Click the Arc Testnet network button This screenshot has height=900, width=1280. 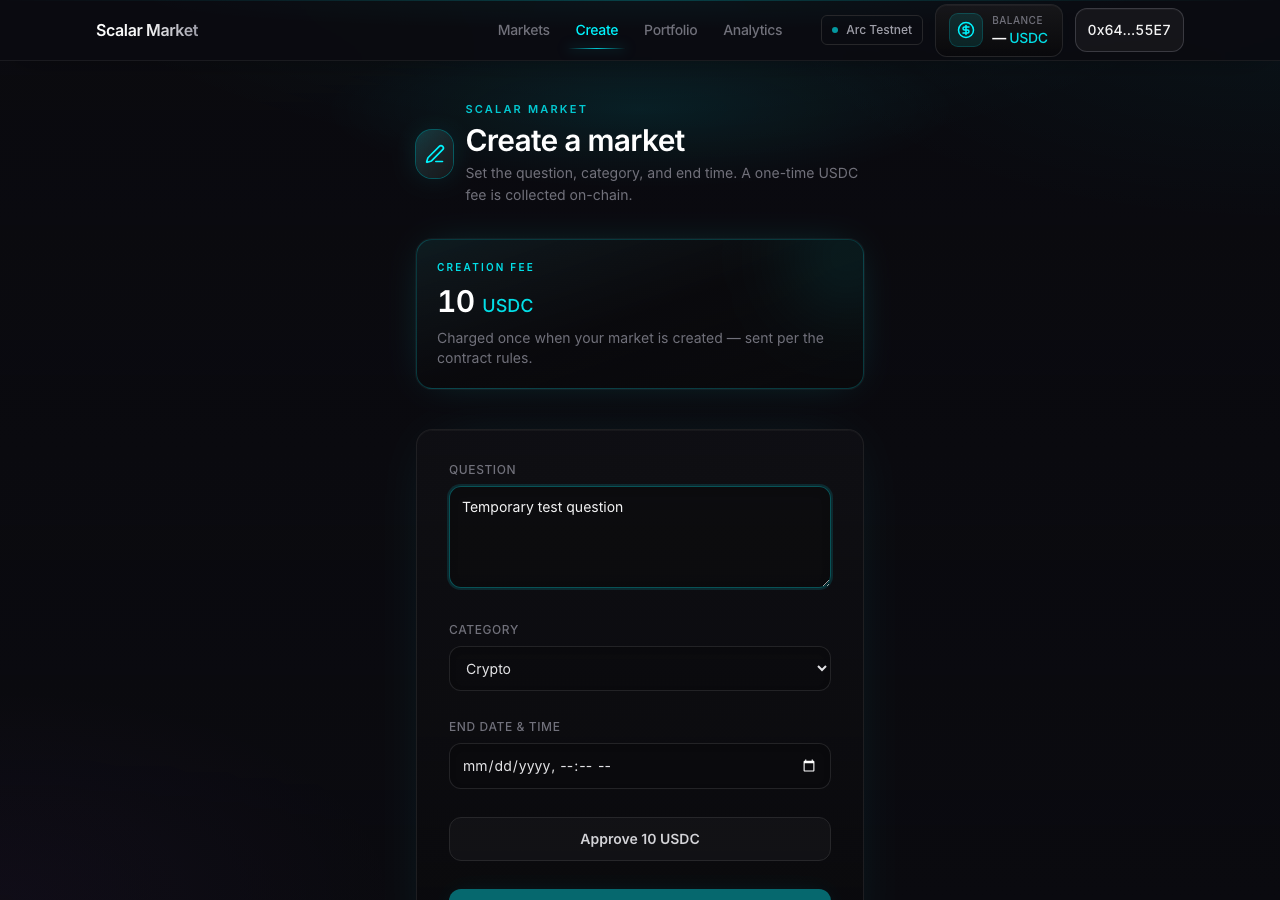tap(872, 30)
